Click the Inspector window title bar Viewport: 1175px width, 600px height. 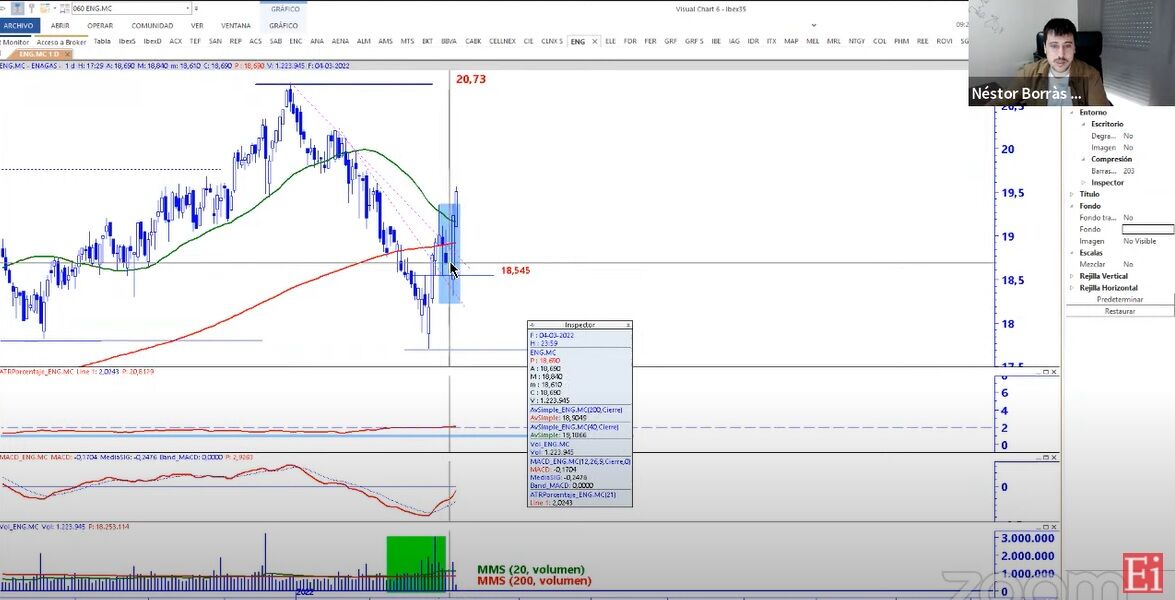coord(579,325)
